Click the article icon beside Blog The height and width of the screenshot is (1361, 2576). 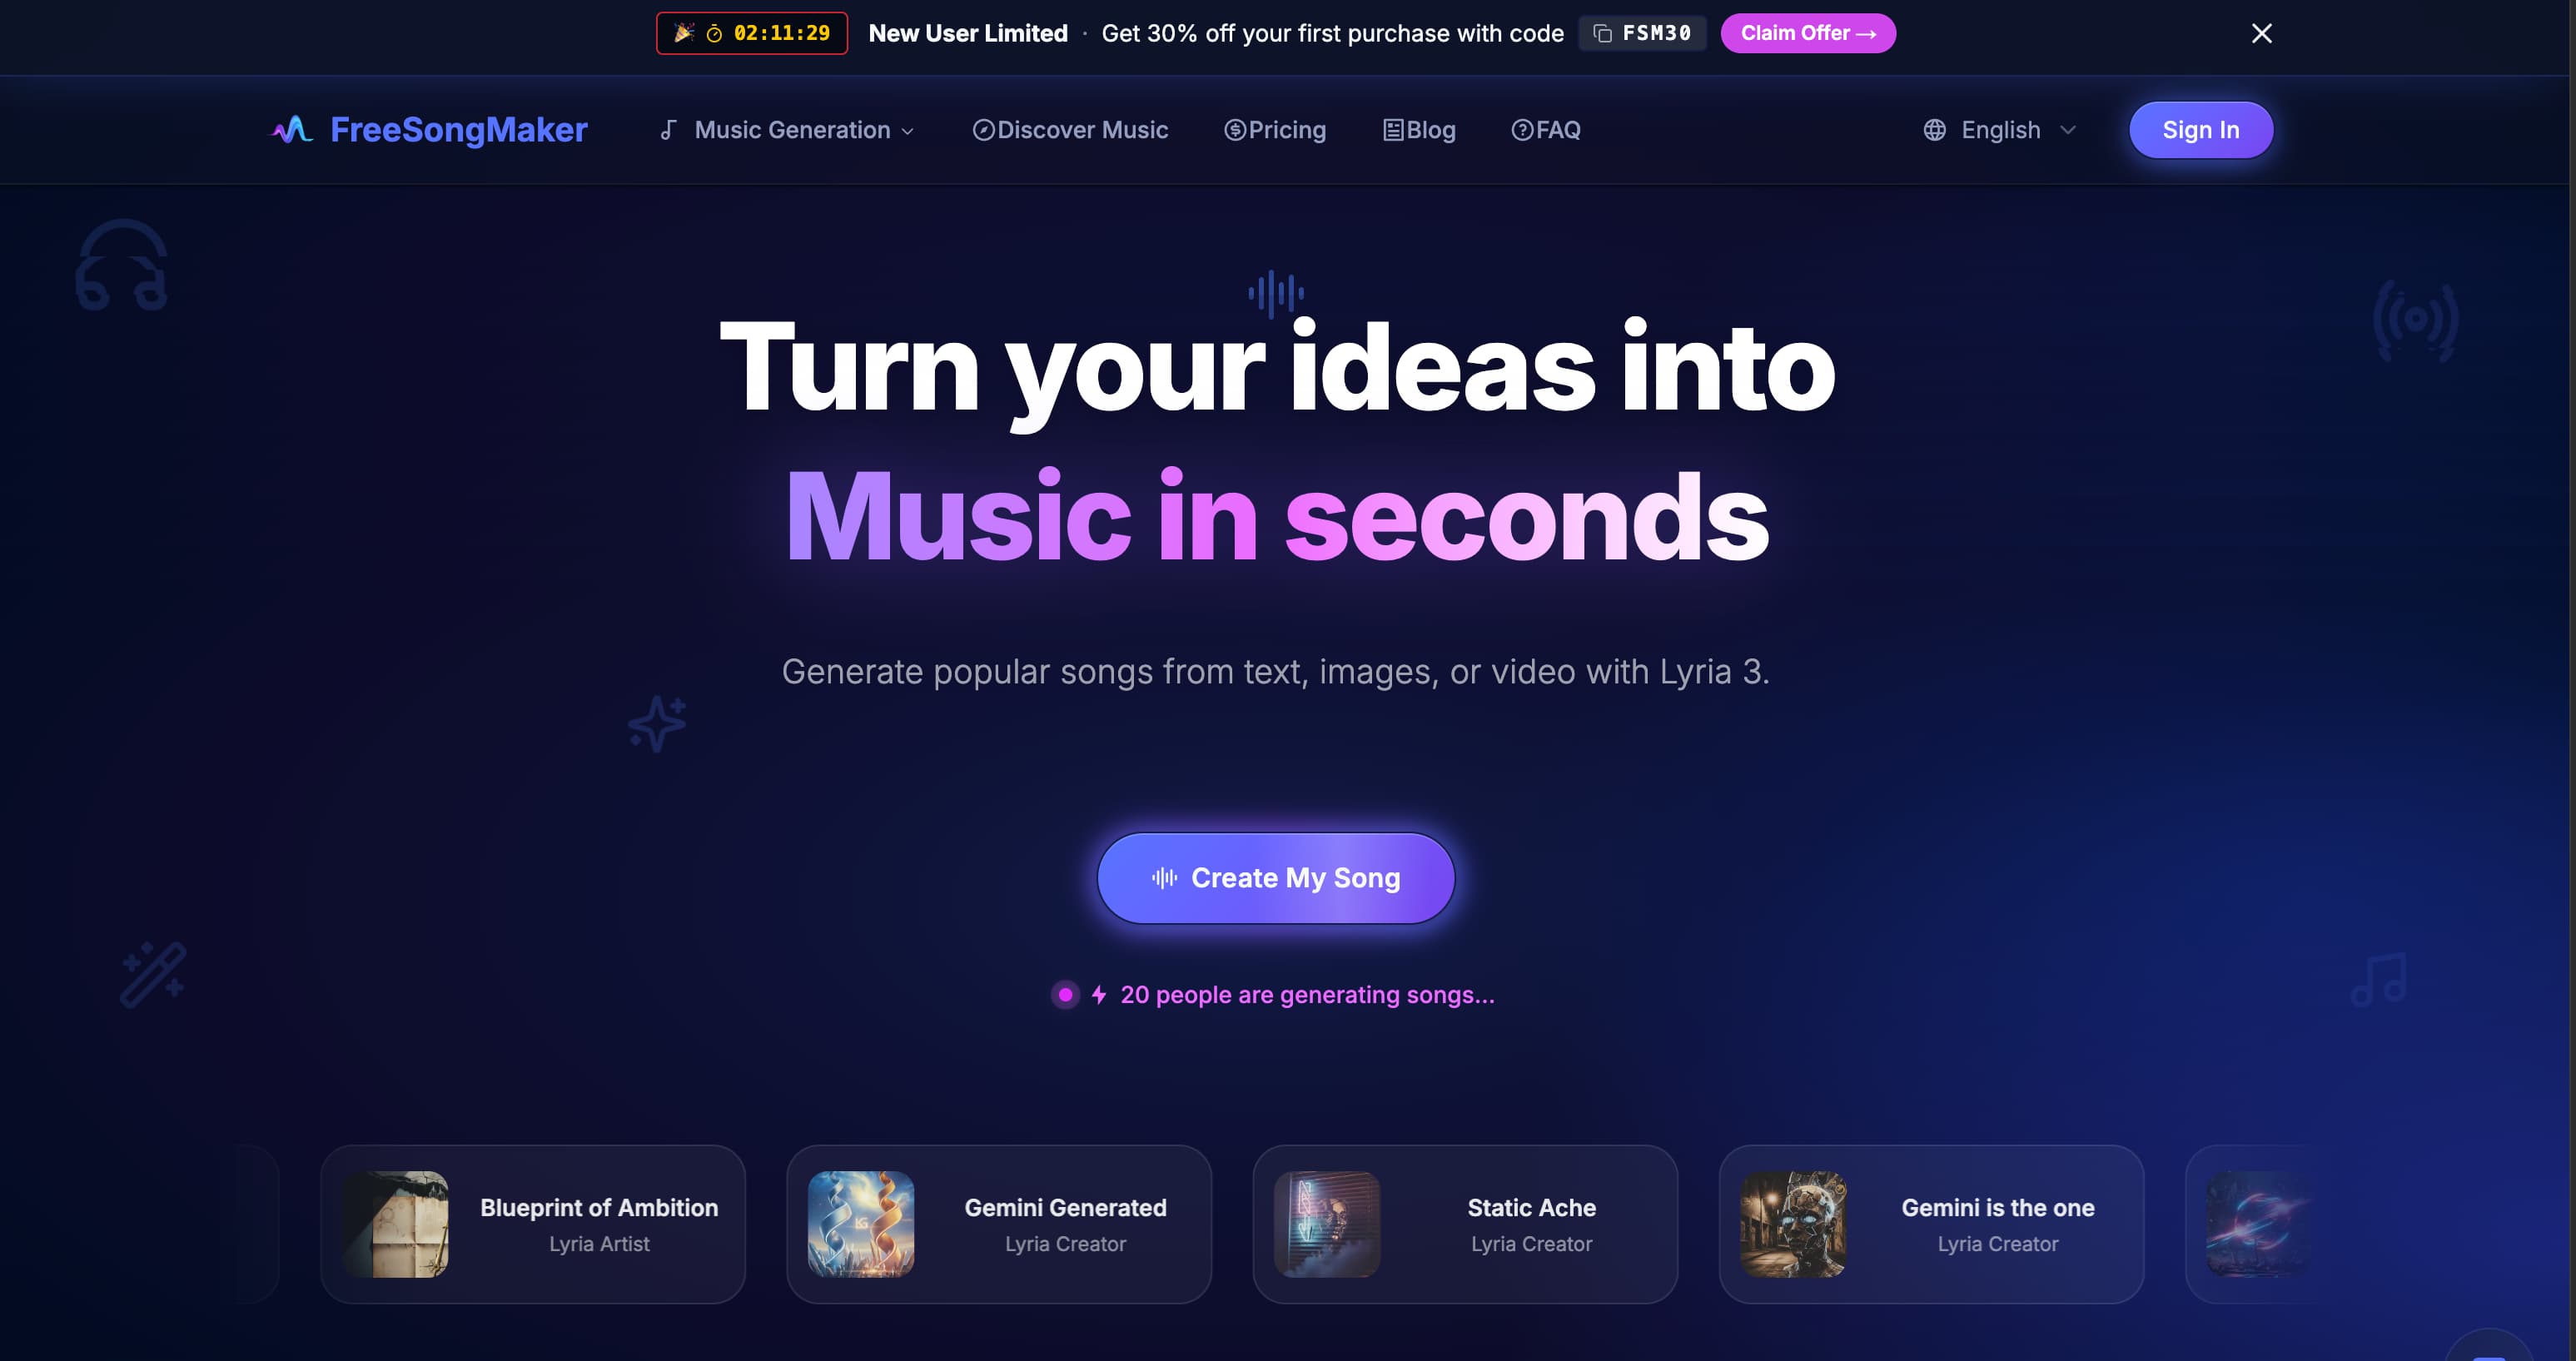1393,130
